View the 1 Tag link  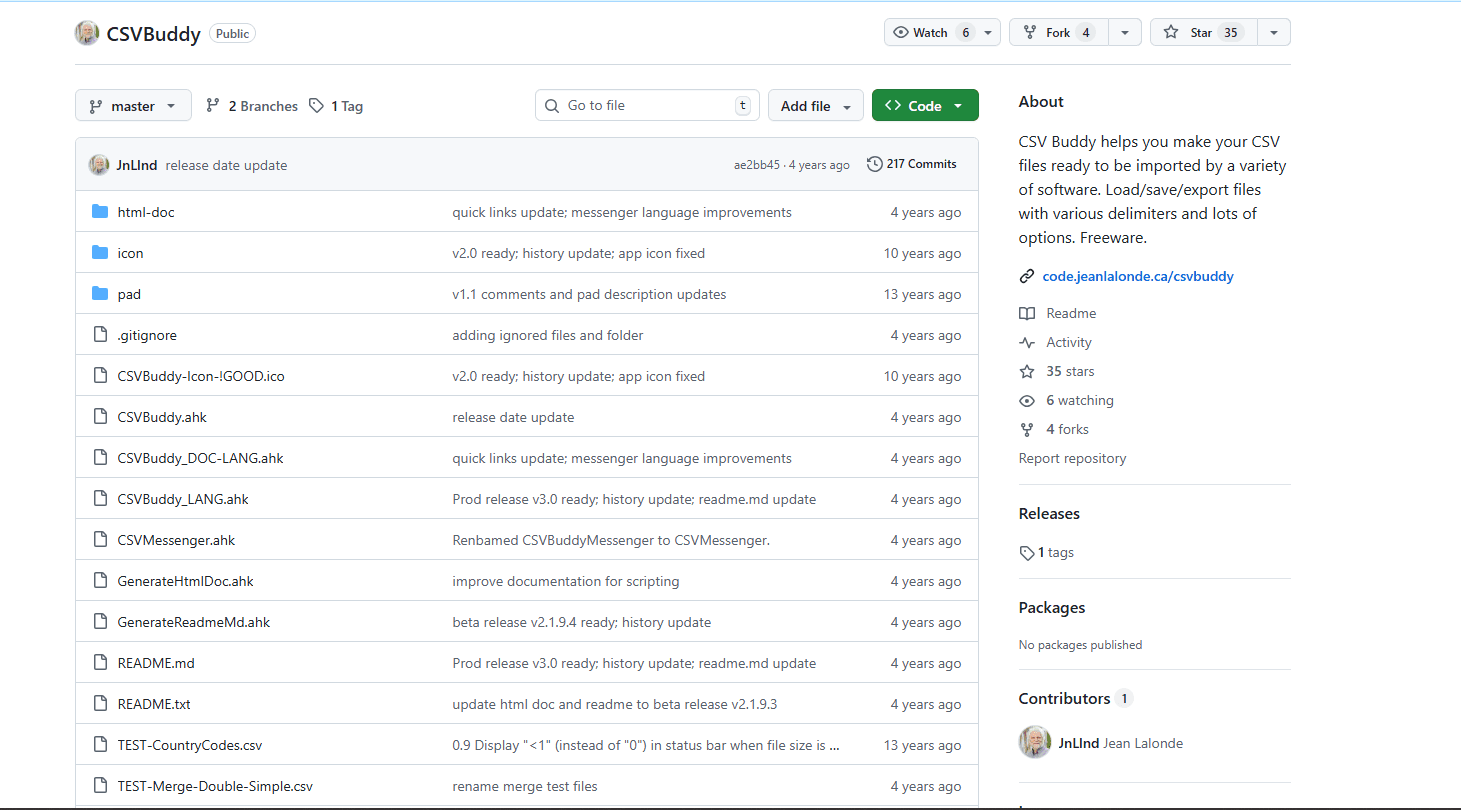336,106
